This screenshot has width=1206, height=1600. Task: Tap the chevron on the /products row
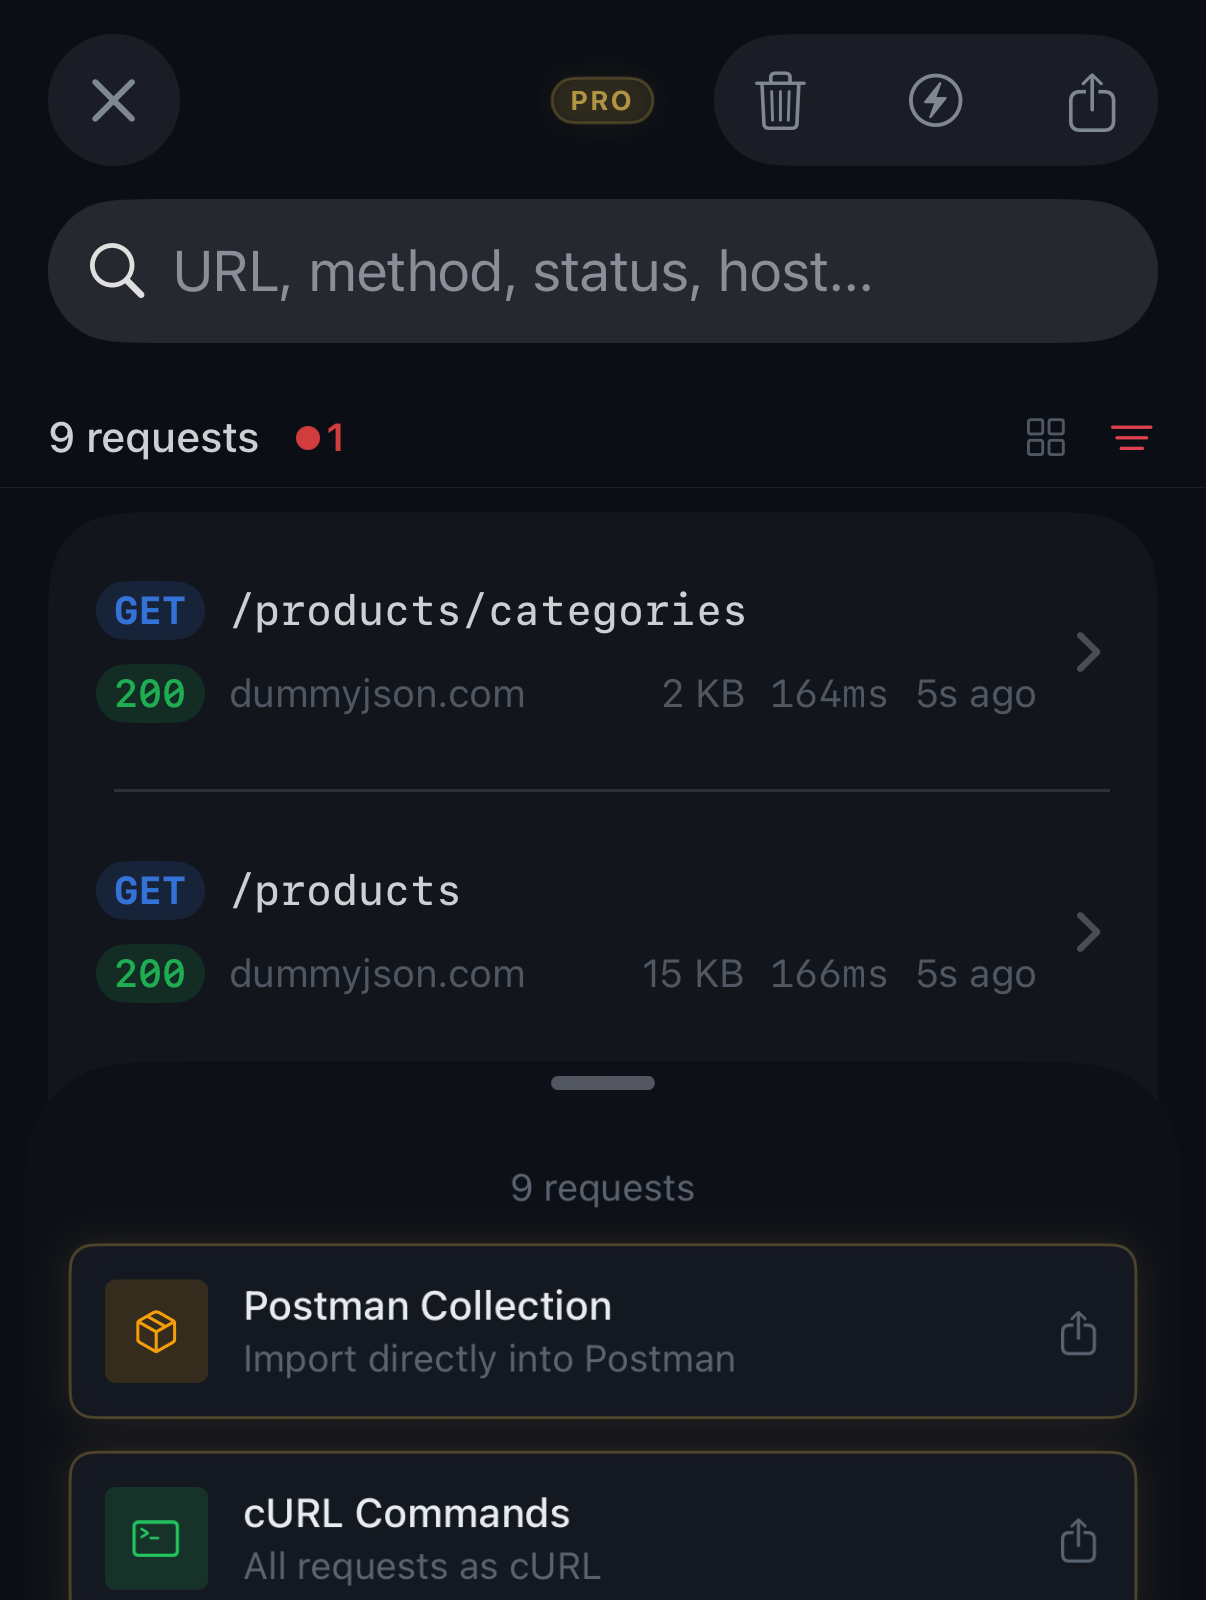coord(1088,932)
